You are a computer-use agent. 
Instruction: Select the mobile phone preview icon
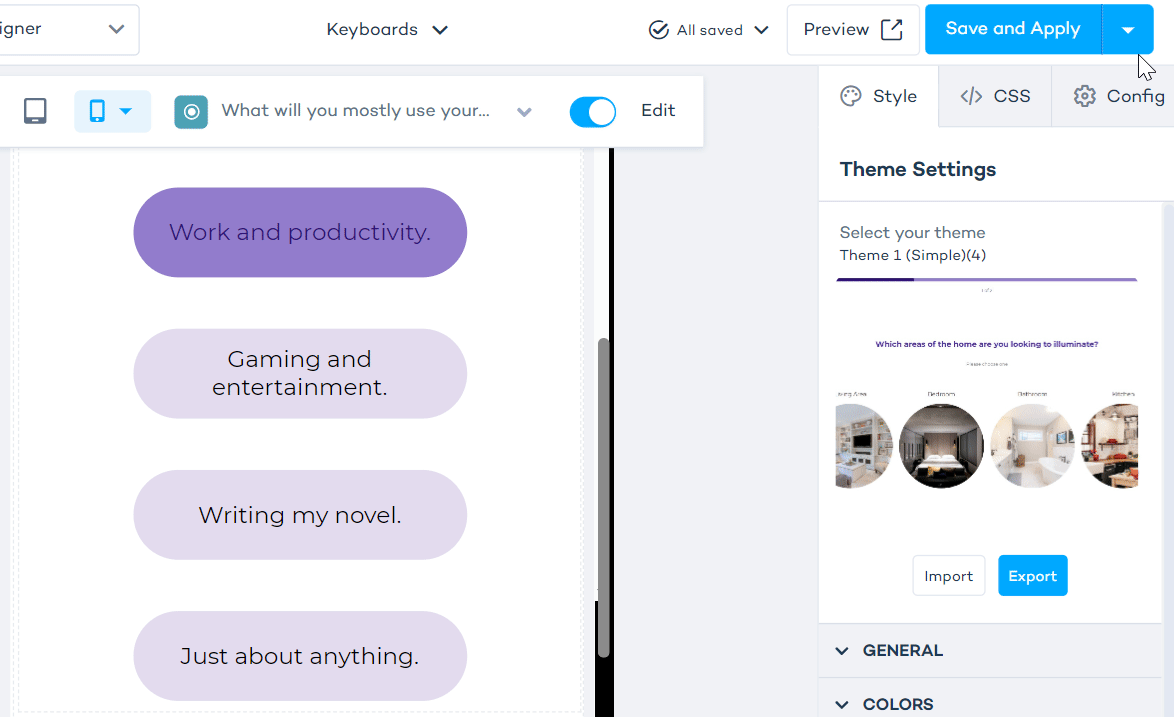[x=97, y=111]
